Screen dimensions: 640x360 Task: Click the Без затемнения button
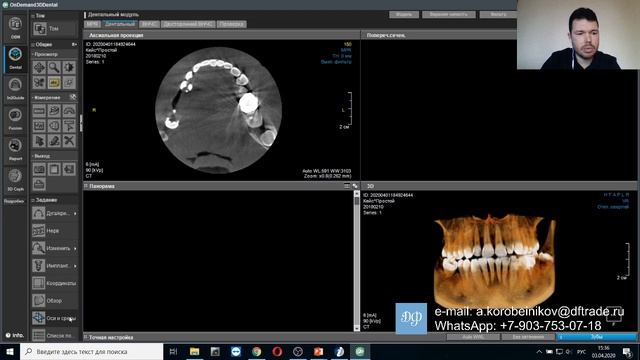click(x=528, y=337)
